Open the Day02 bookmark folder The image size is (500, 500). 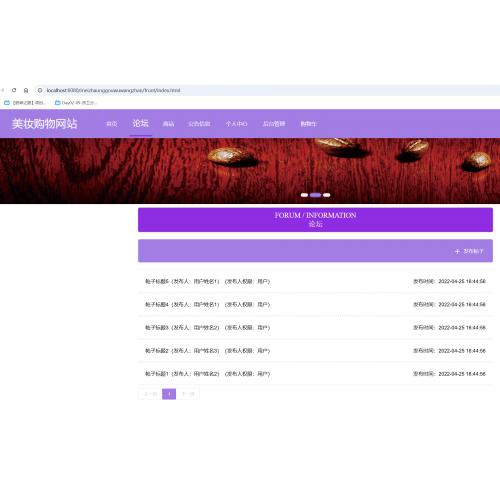[76, 103]
